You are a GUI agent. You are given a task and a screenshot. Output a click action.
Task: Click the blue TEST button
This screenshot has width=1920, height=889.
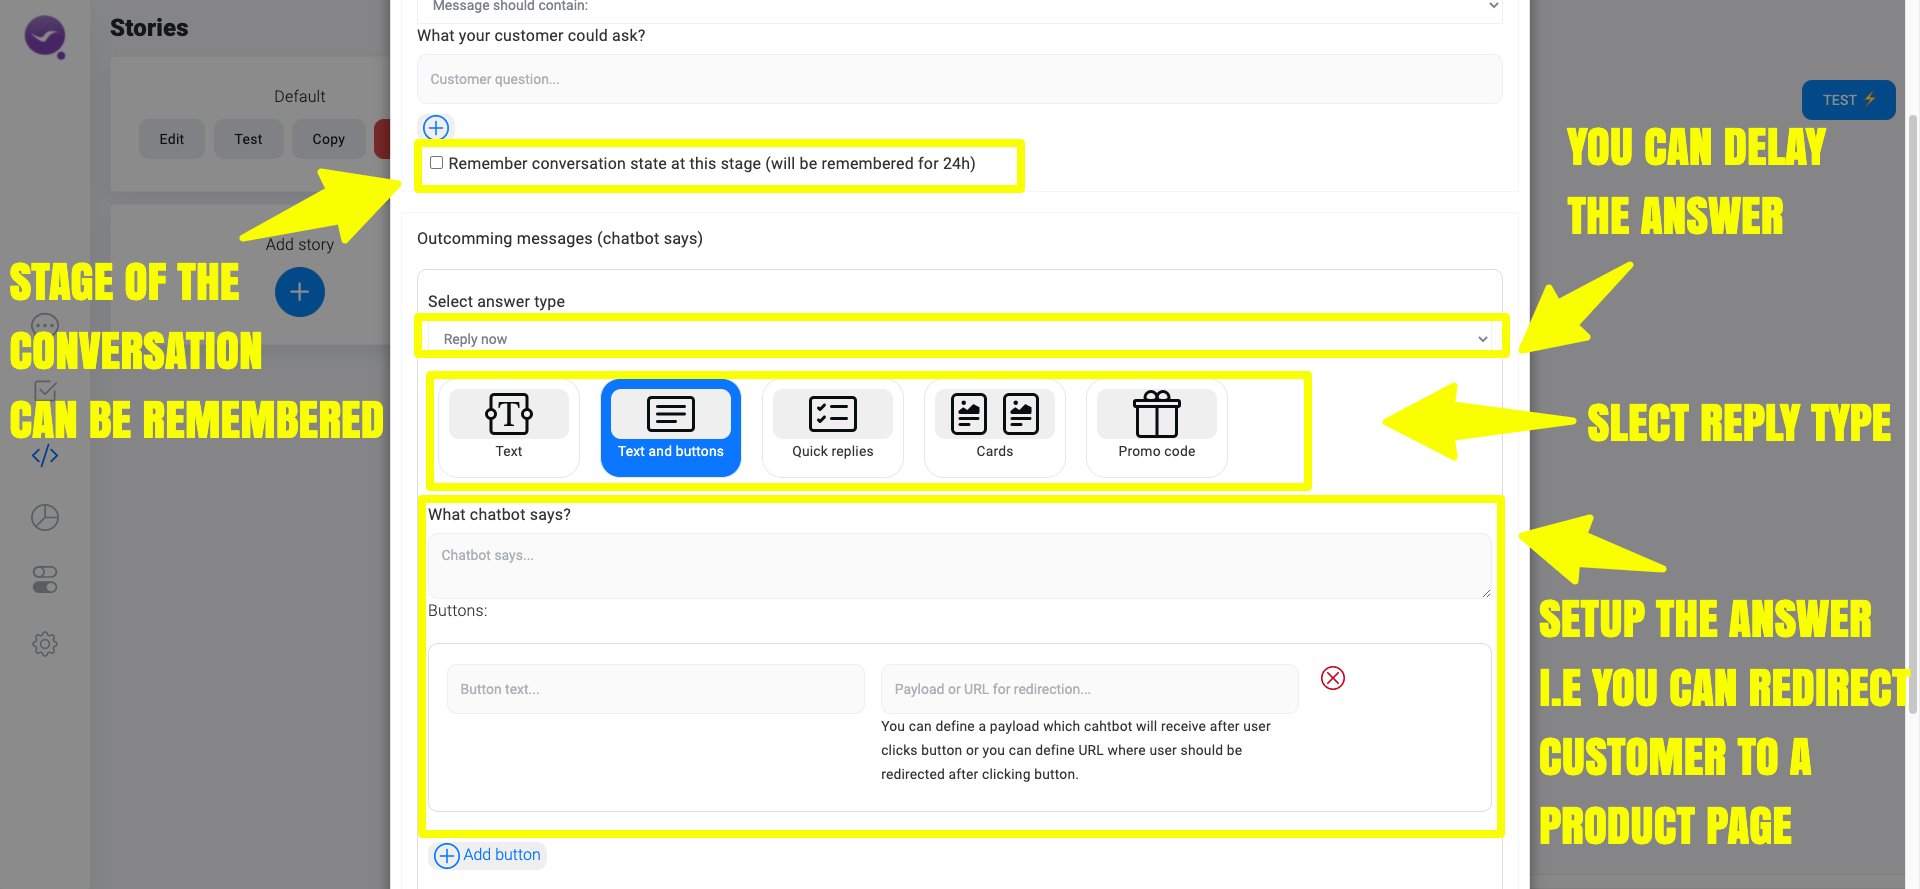(x=1848, y=100)
